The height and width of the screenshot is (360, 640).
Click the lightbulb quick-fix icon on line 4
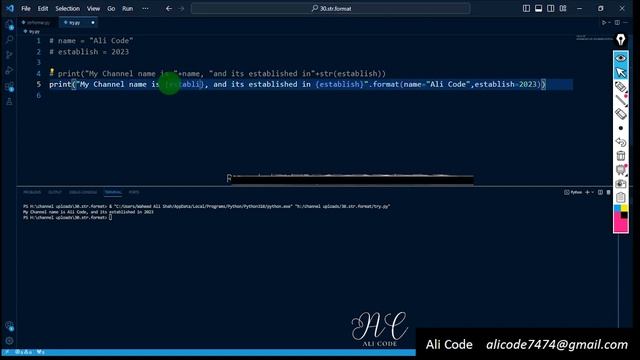pyautogui.click(x=52, y=72)
